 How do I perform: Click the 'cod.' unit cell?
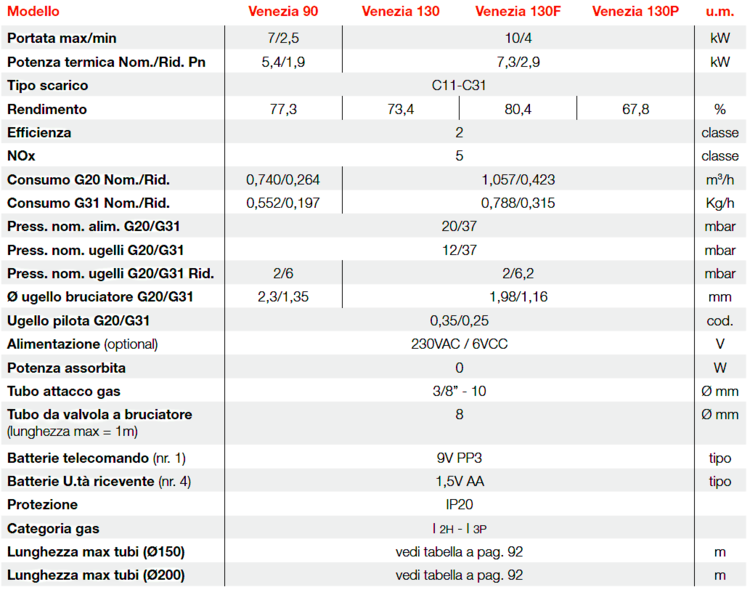click(x=720, y=321)
